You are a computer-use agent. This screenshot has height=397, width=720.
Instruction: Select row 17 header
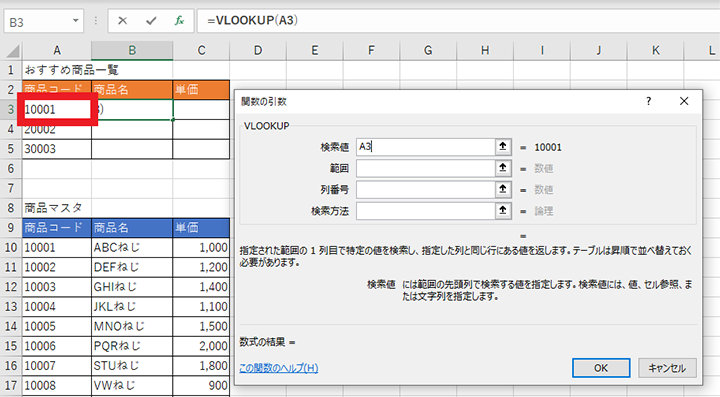(x=11, y=386)
